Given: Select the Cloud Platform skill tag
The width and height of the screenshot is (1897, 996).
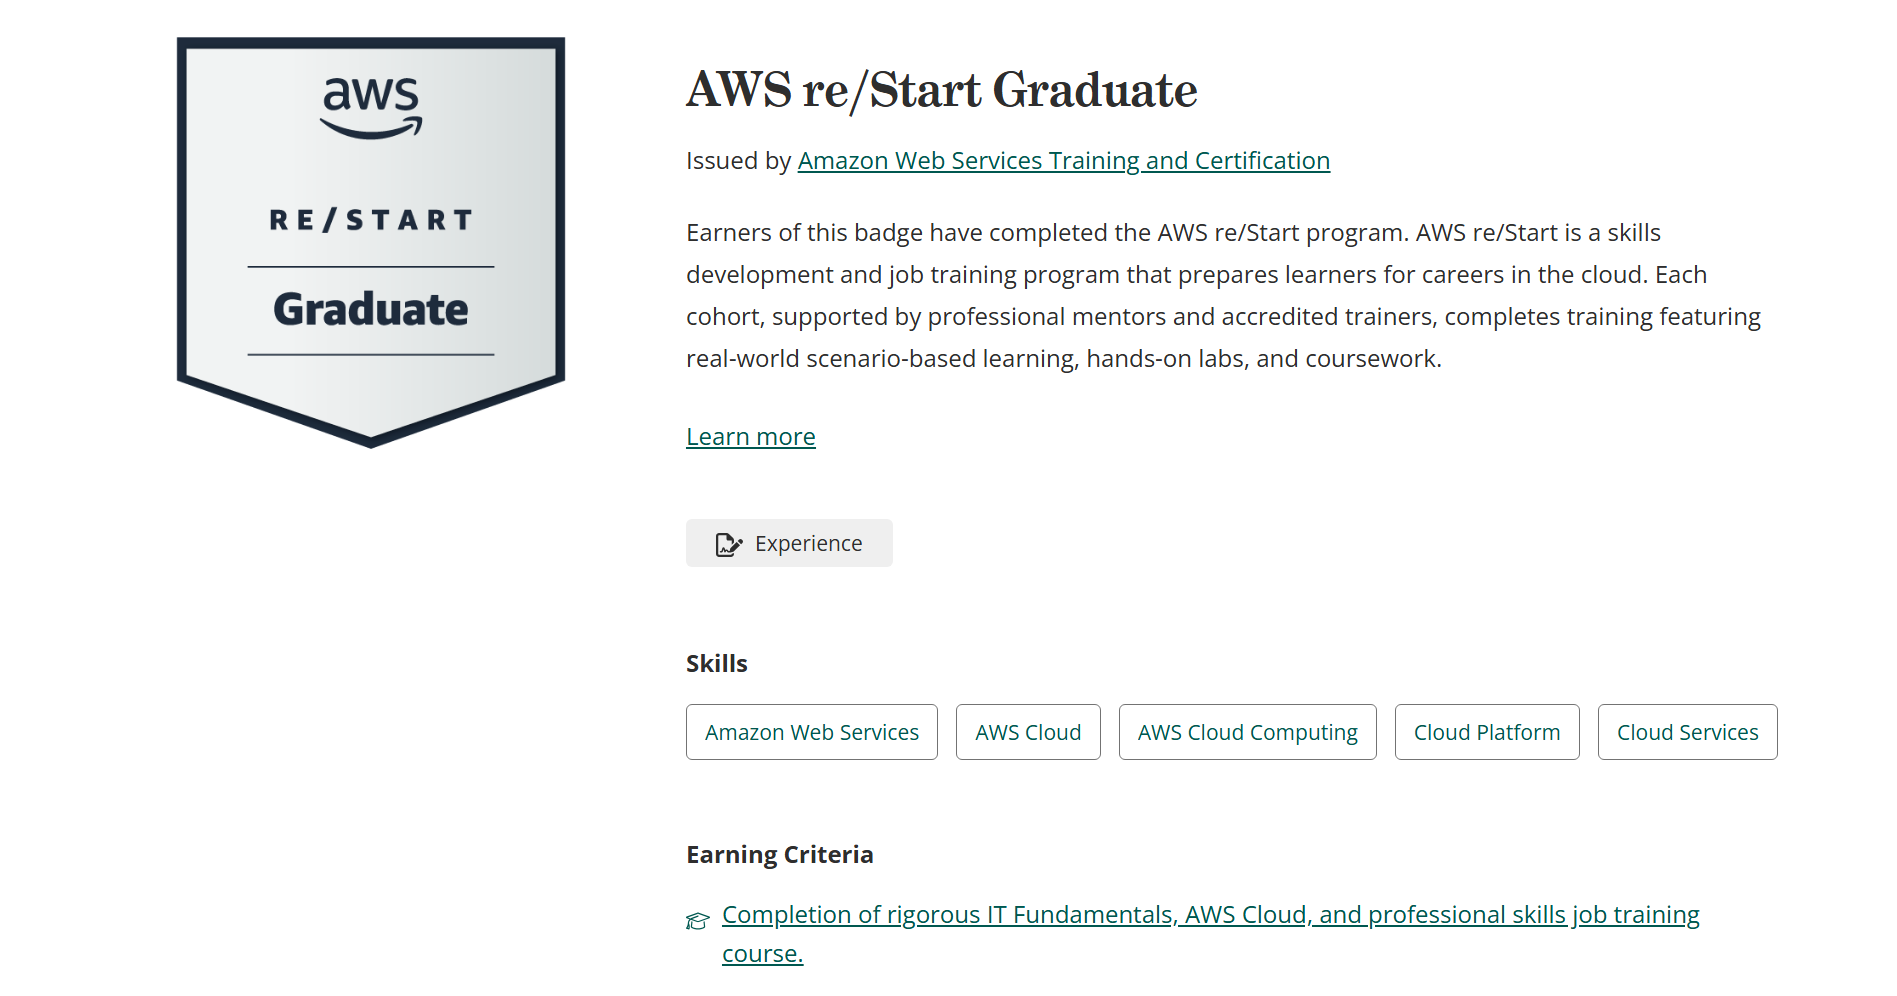Looking at the screenshot, I should tap(1486, 733).
